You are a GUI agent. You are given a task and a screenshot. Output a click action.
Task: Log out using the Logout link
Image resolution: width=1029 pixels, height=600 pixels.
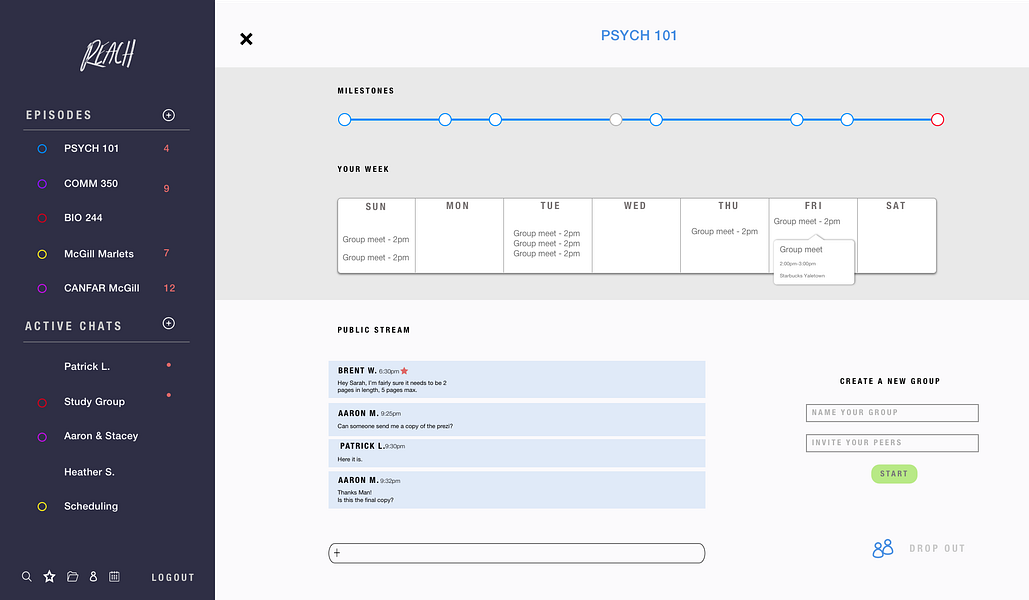click(x=173, y=578)
